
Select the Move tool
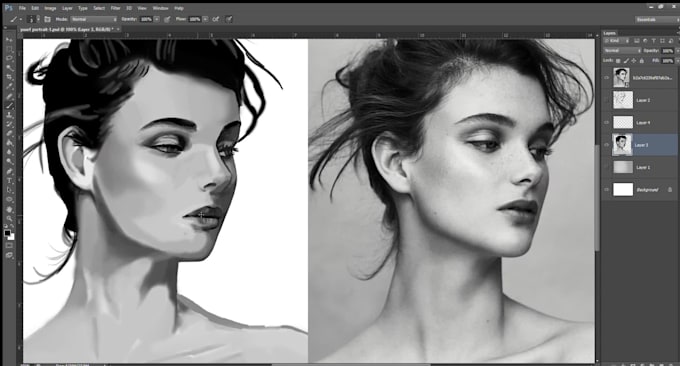pyautogui.click(x=9, y=40)
